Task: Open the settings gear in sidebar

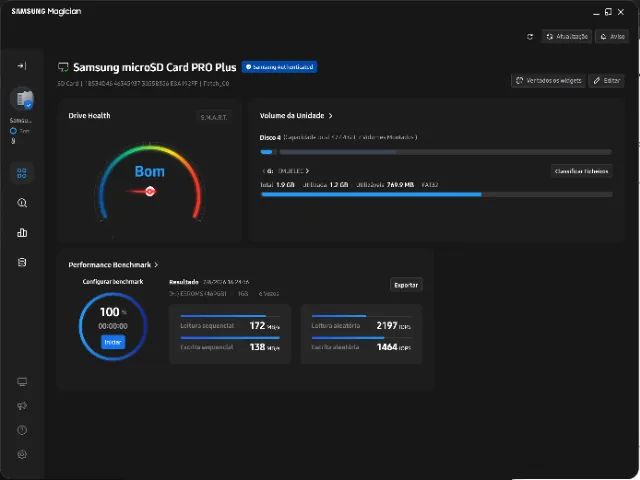Action: click(22, 454)
